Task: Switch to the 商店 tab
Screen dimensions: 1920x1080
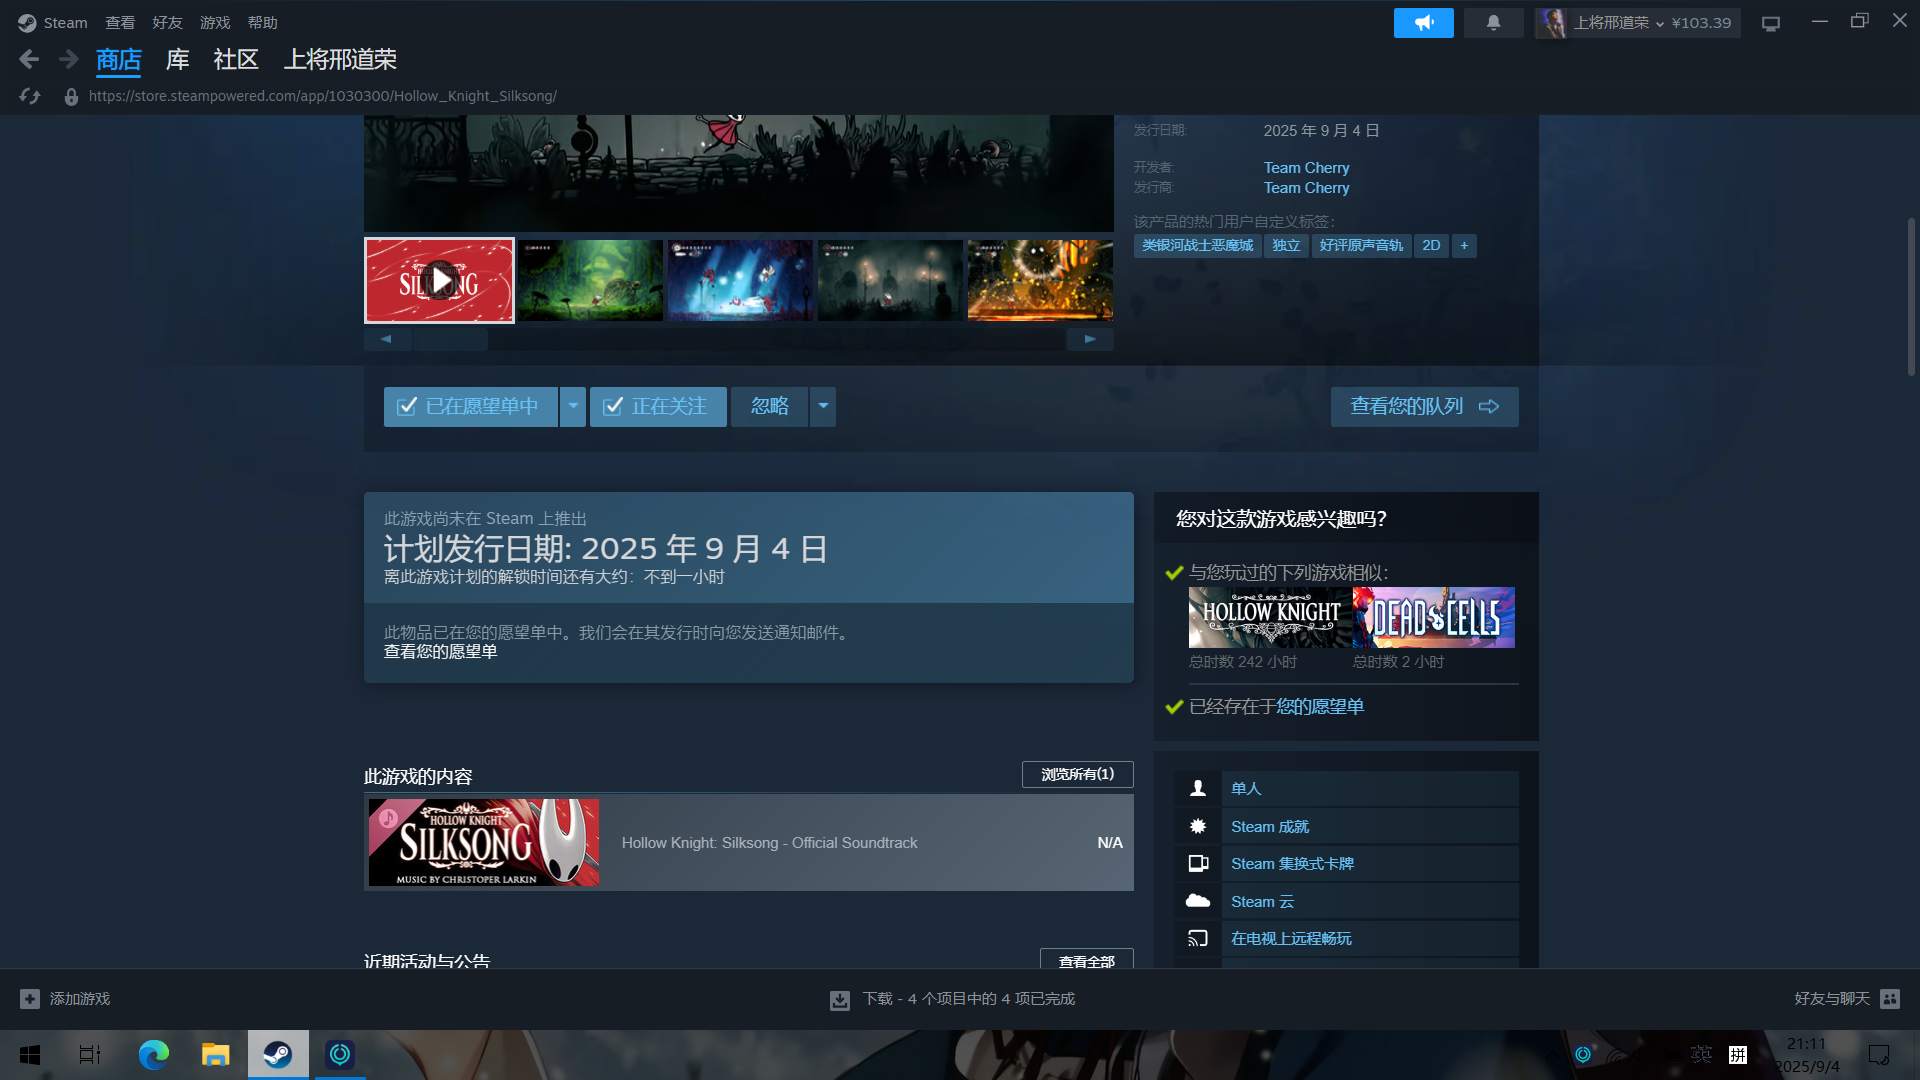Action: coord(118,60)
